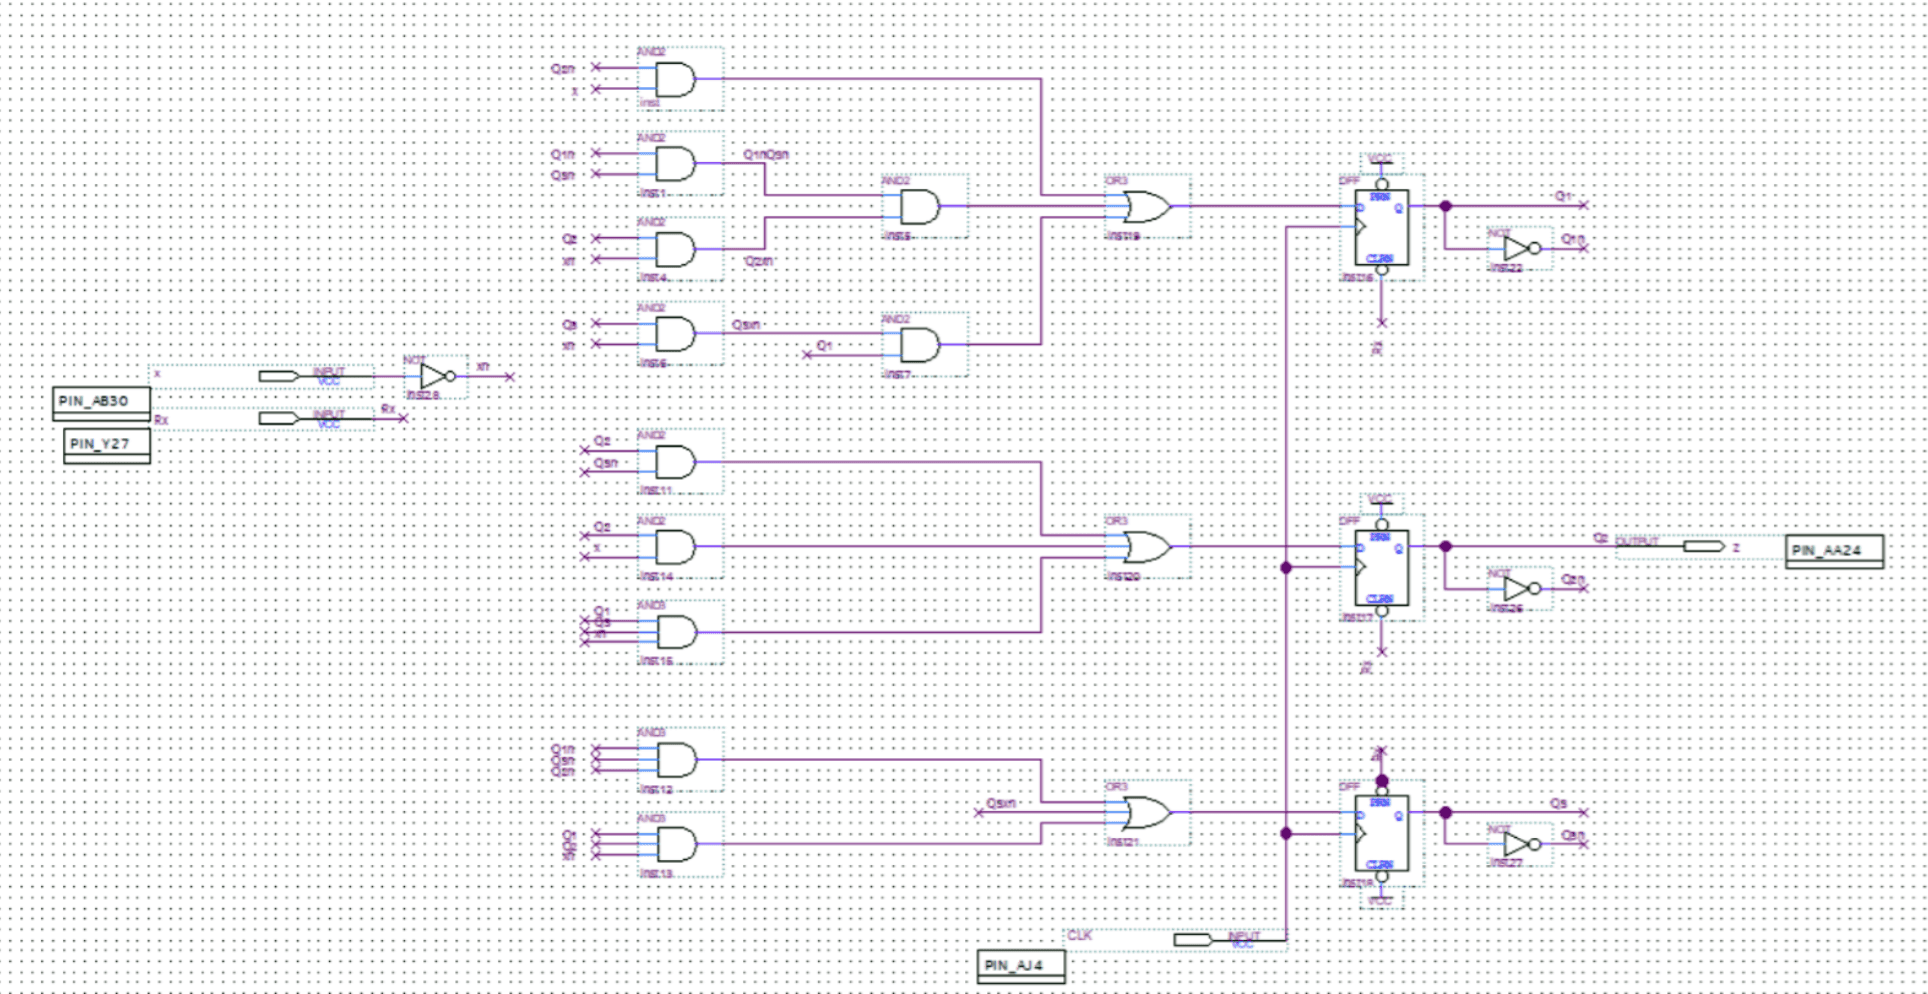
Task: Click the Q1 output label of top DFF
Action: (x=1564, y=197)
